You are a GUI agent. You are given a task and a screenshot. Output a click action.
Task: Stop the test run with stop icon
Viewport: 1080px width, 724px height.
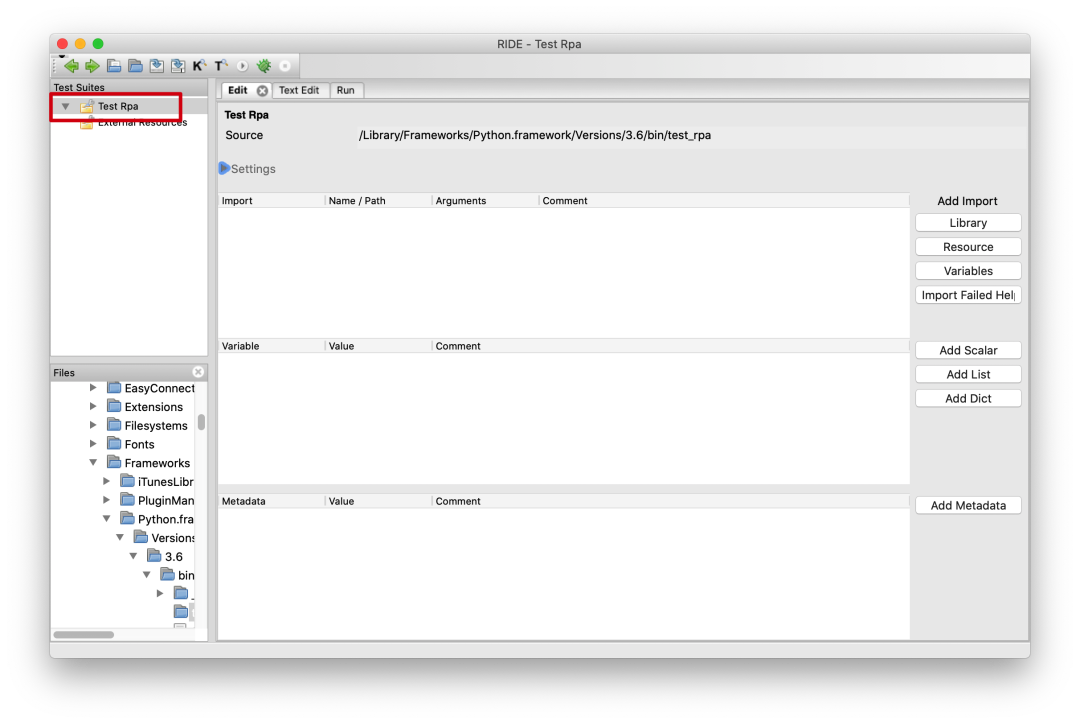click(x=285, y=66)
